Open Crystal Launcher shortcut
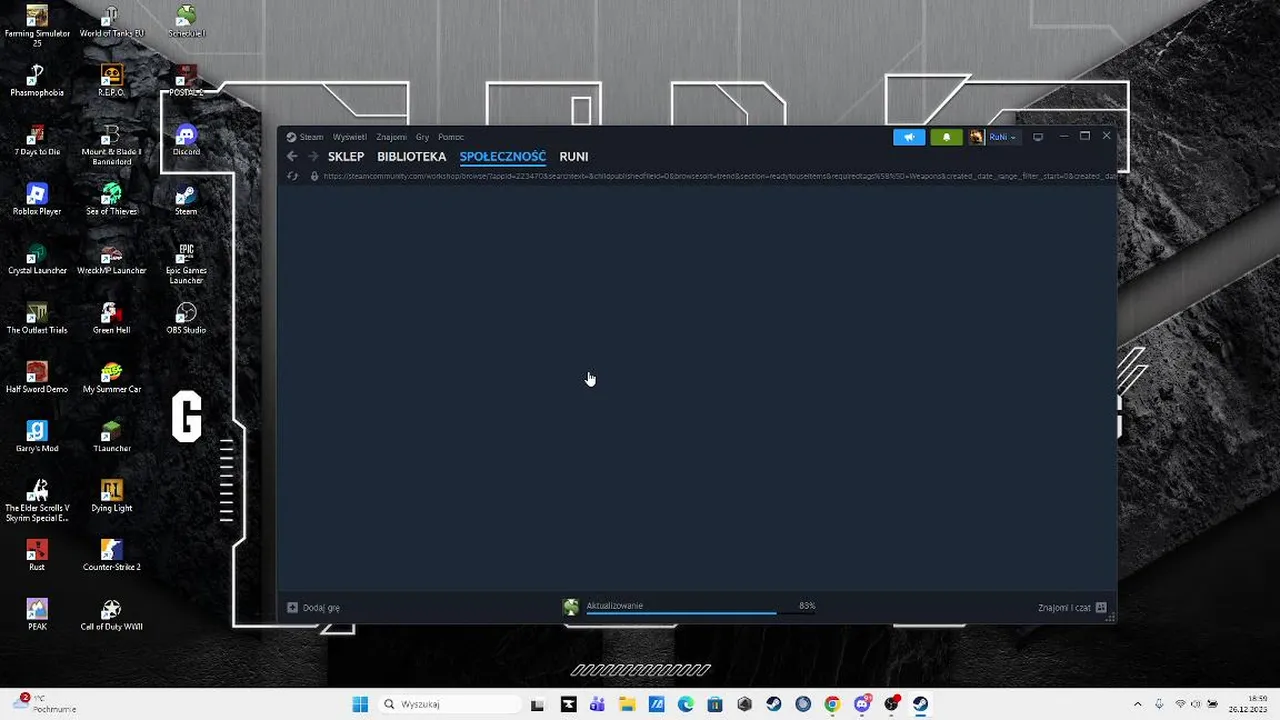Viewport: 1280px width, 720px height. coord(37,258)
